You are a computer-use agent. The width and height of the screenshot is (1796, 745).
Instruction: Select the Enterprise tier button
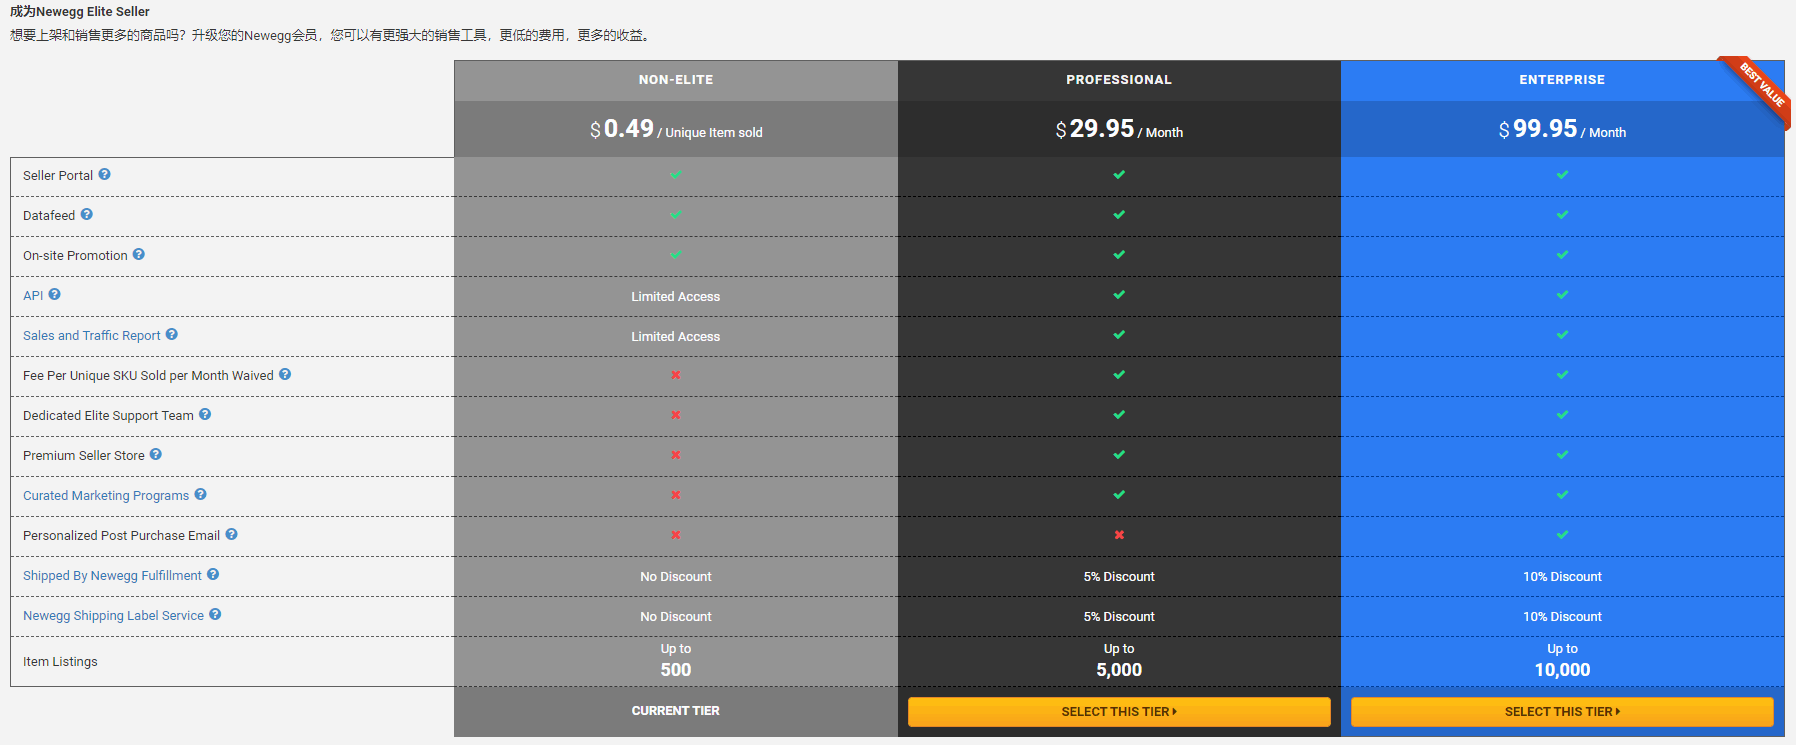1562,712
